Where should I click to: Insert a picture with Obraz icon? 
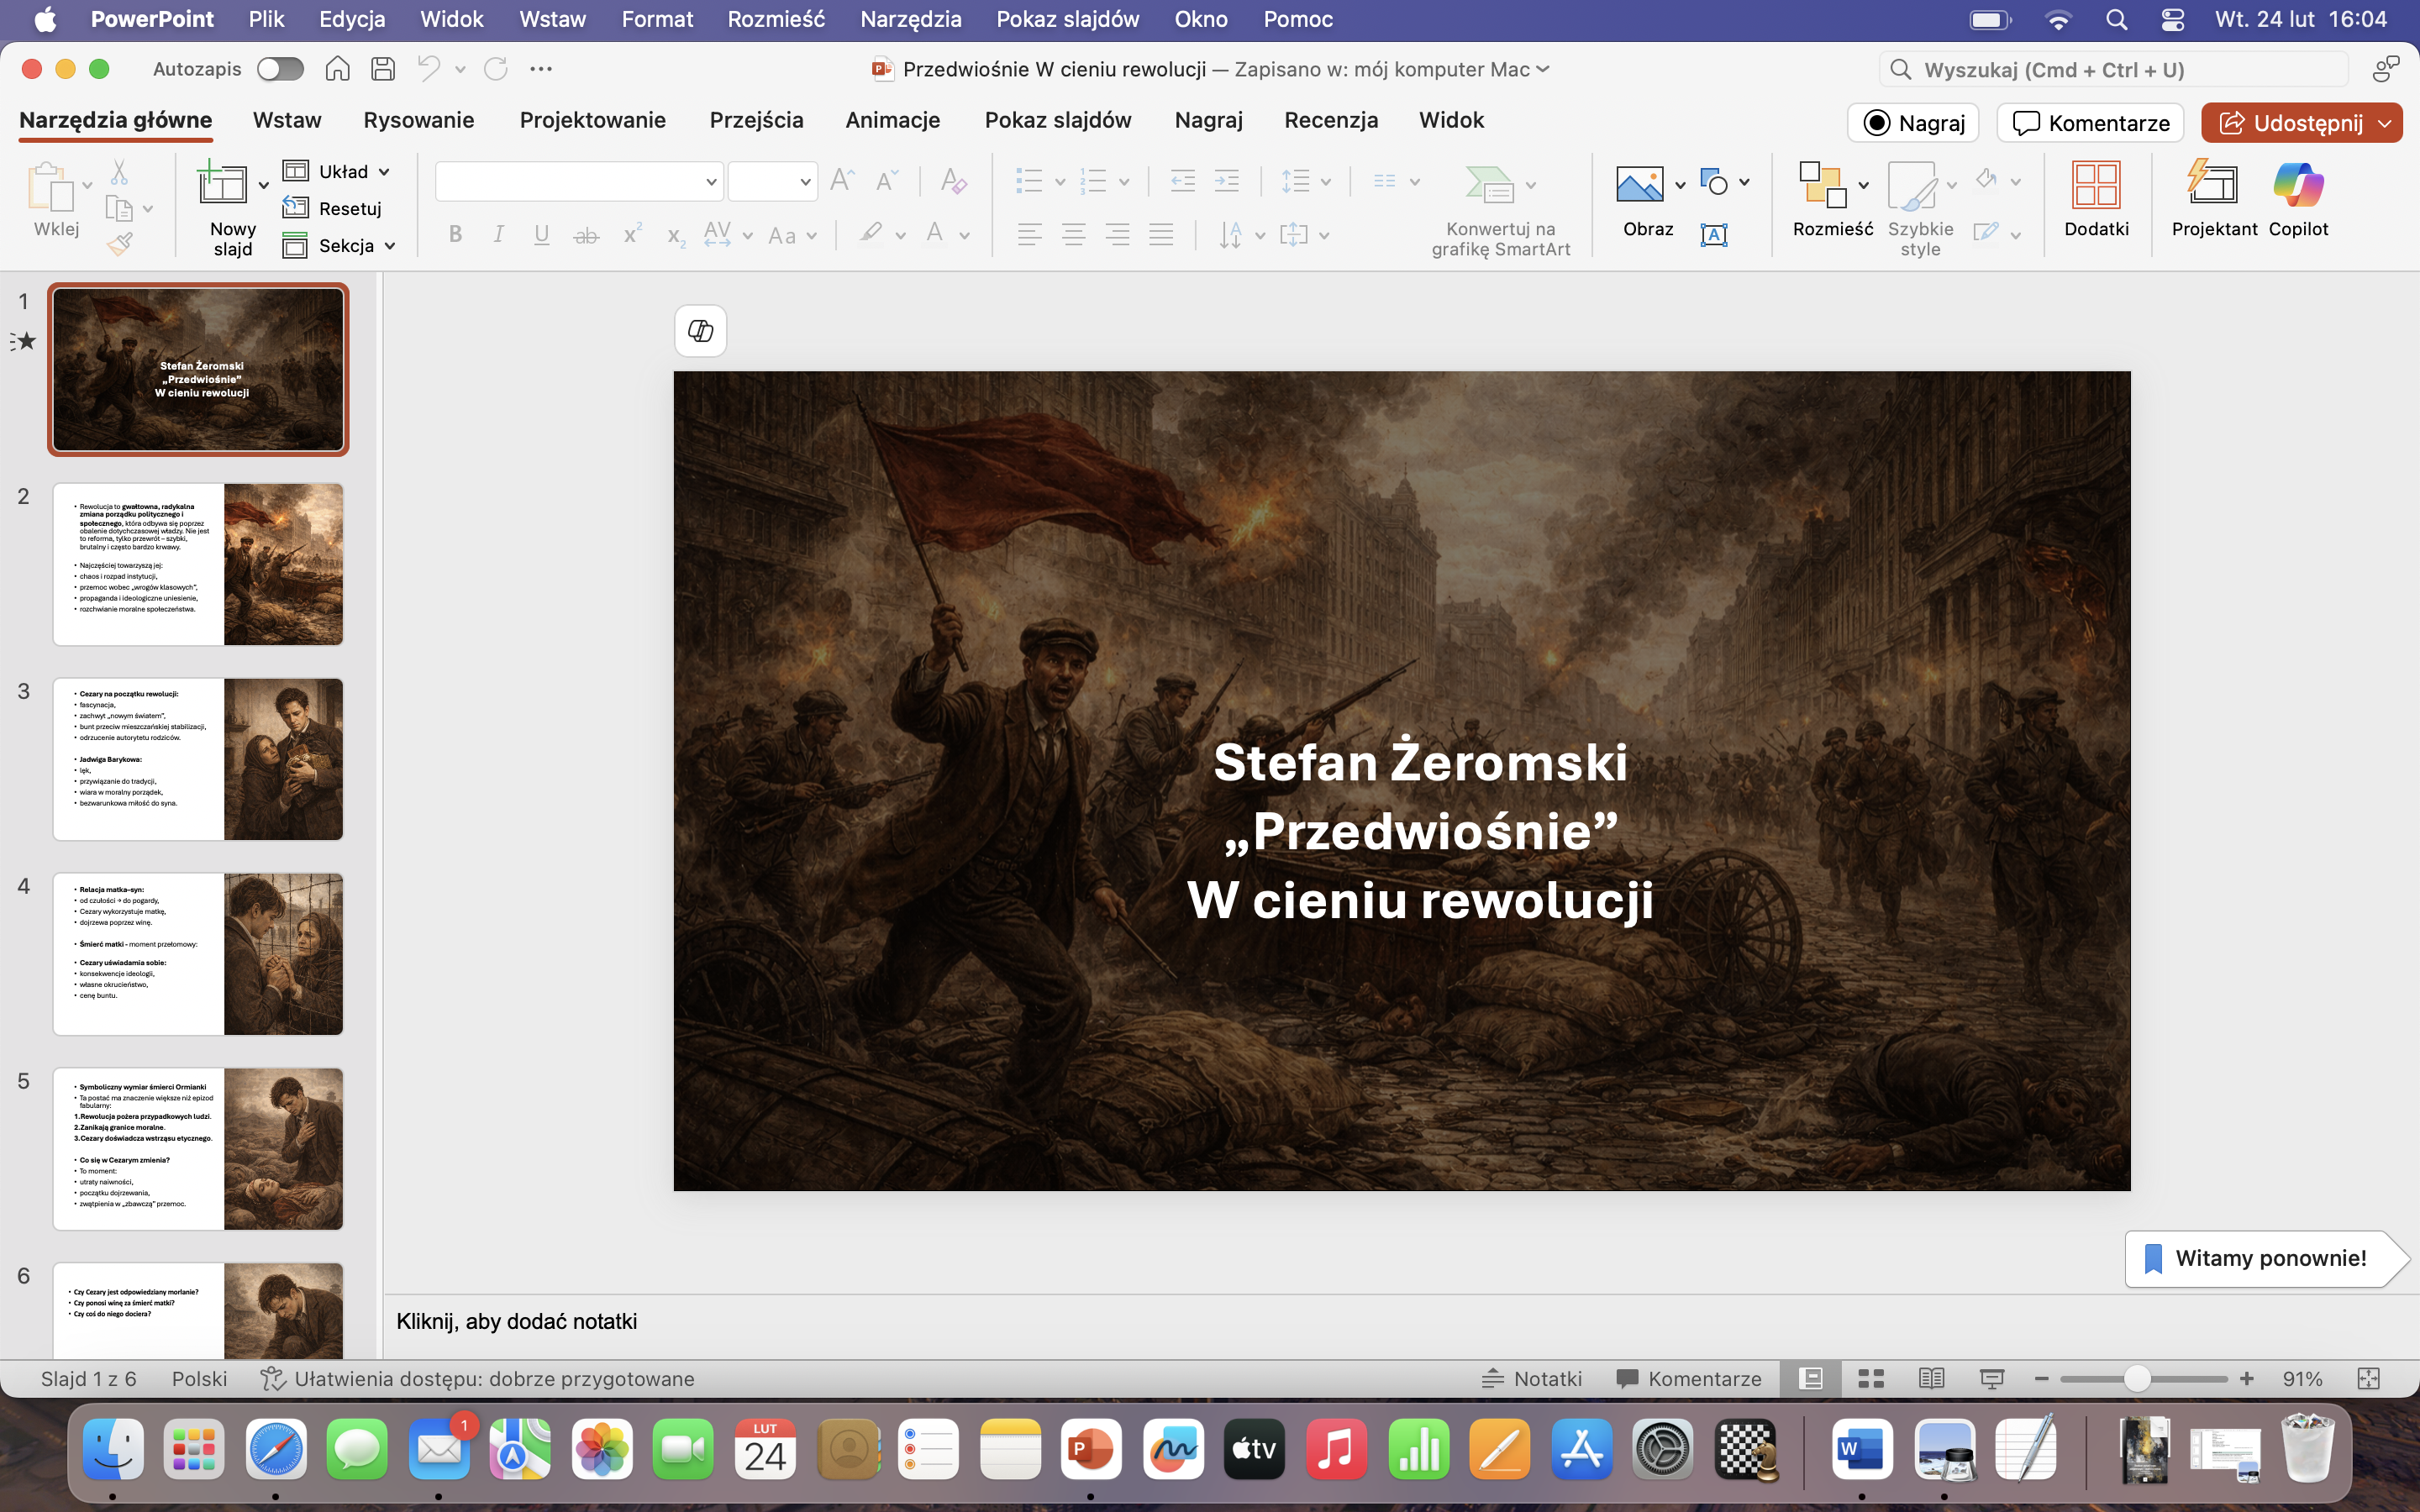1639,185
